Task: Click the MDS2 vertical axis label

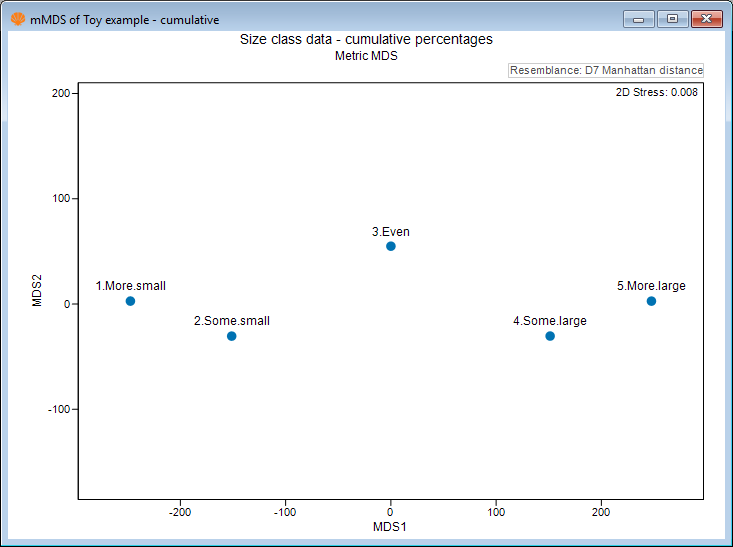Action: point(38,304)
